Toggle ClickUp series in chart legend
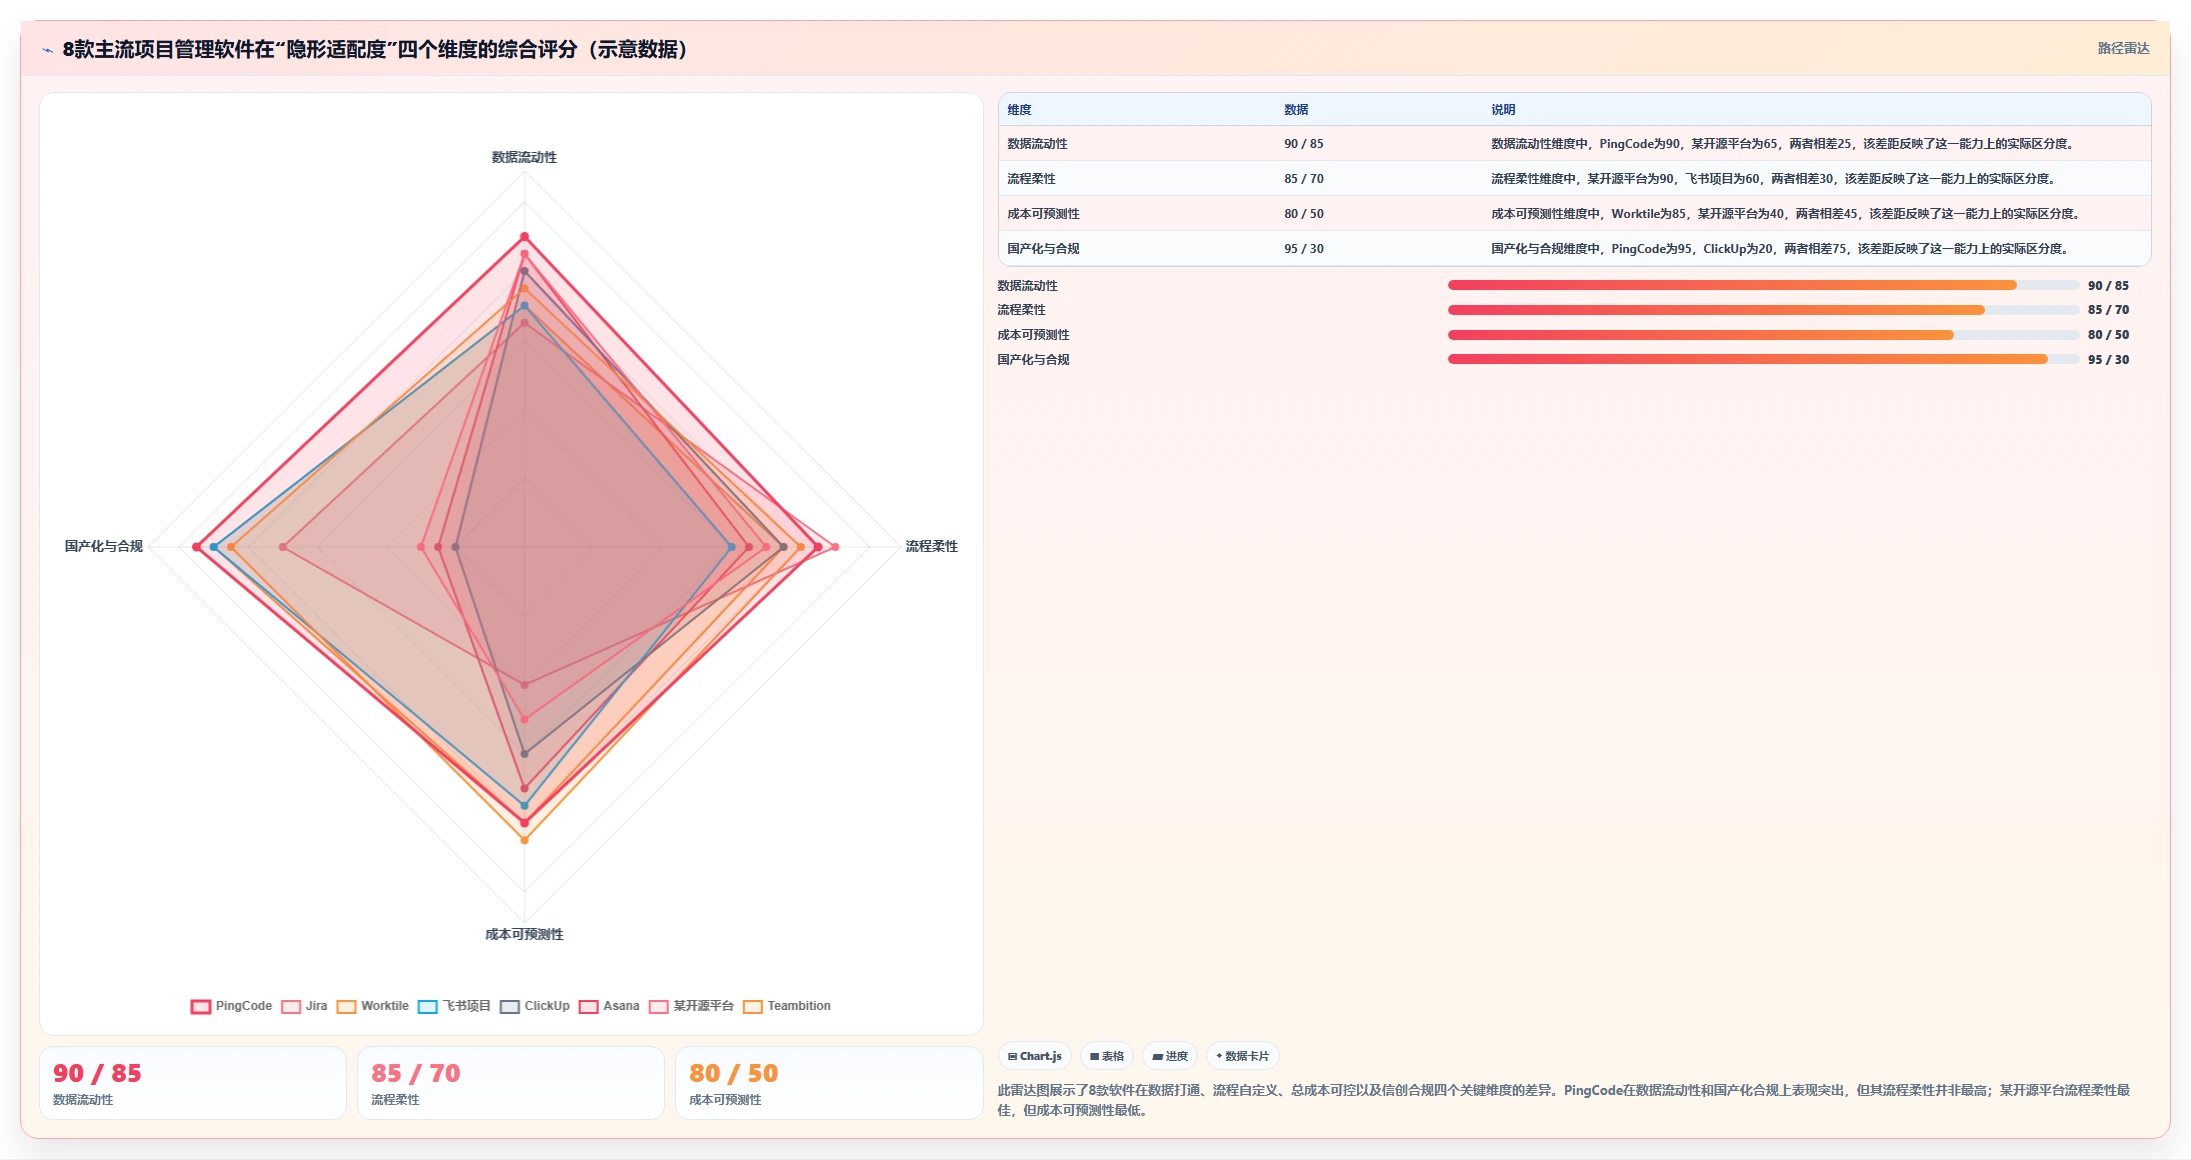This screenshot has width=2191, height=1160. click(x=535, y=1006)
